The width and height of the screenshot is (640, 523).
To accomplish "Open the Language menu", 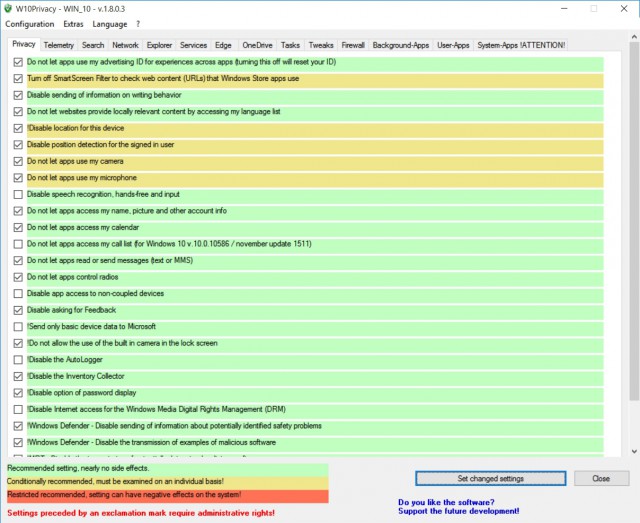I will coord(109,24).
